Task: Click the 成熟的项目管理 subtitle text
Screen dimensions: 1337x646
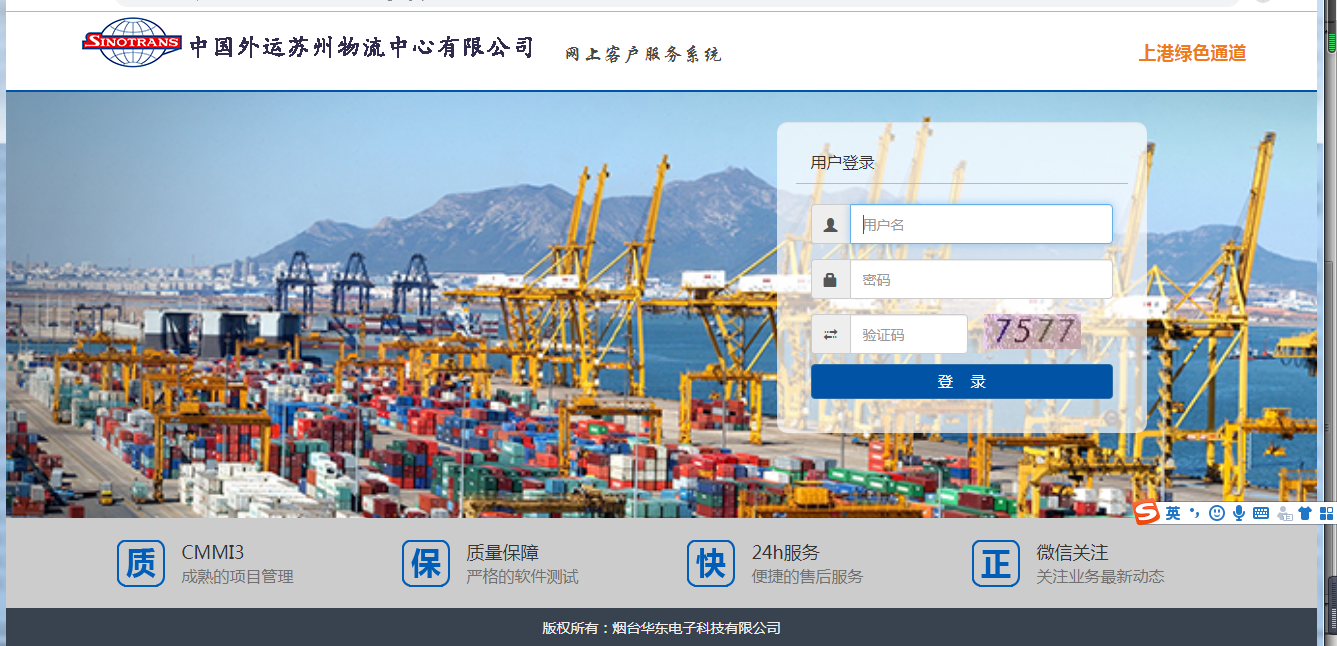Action: pos(238,577)
